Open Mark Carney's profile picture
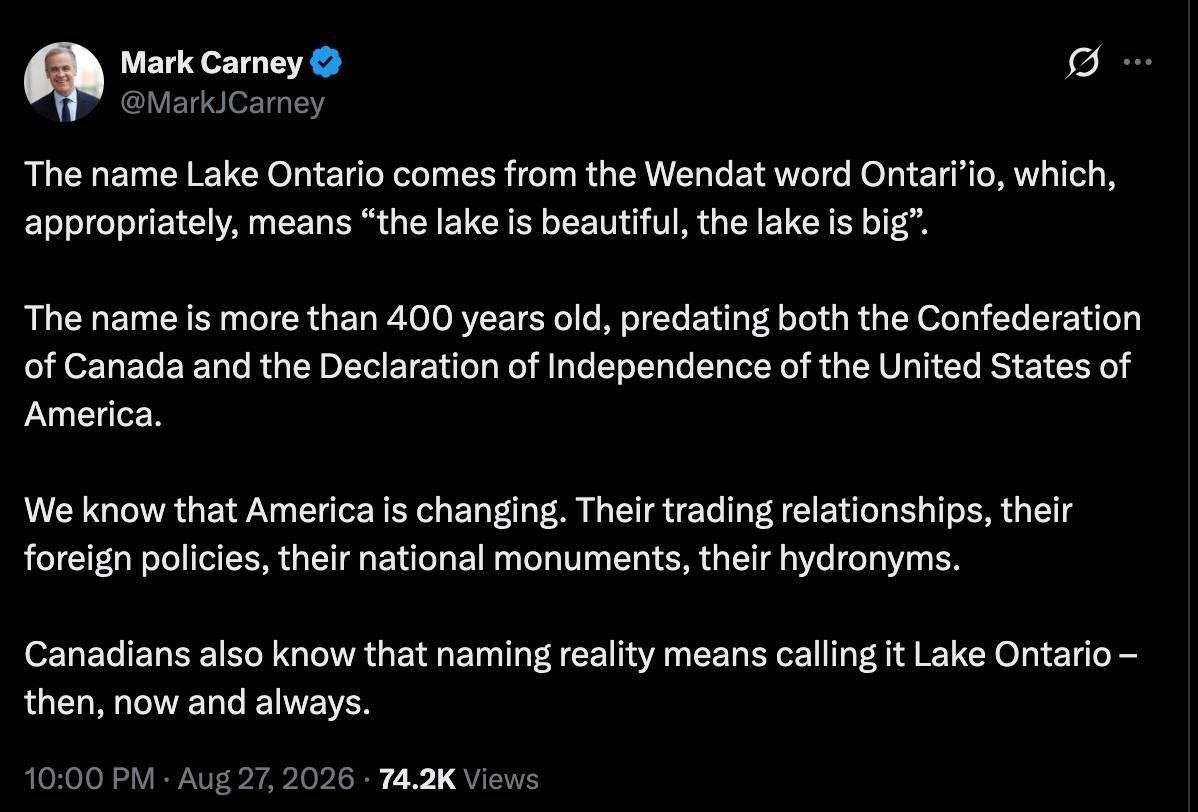 pos(64,82)
